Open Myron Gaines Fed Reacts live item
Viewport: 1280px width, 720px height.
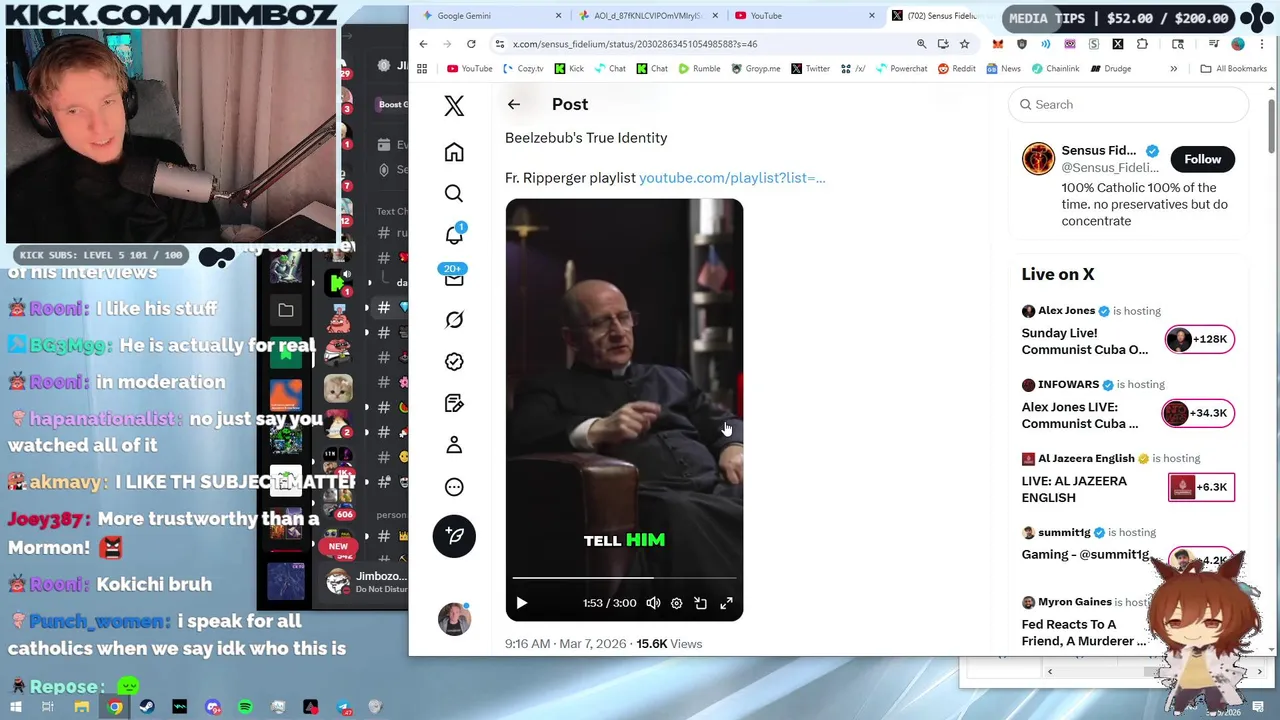pos(1084,632)
